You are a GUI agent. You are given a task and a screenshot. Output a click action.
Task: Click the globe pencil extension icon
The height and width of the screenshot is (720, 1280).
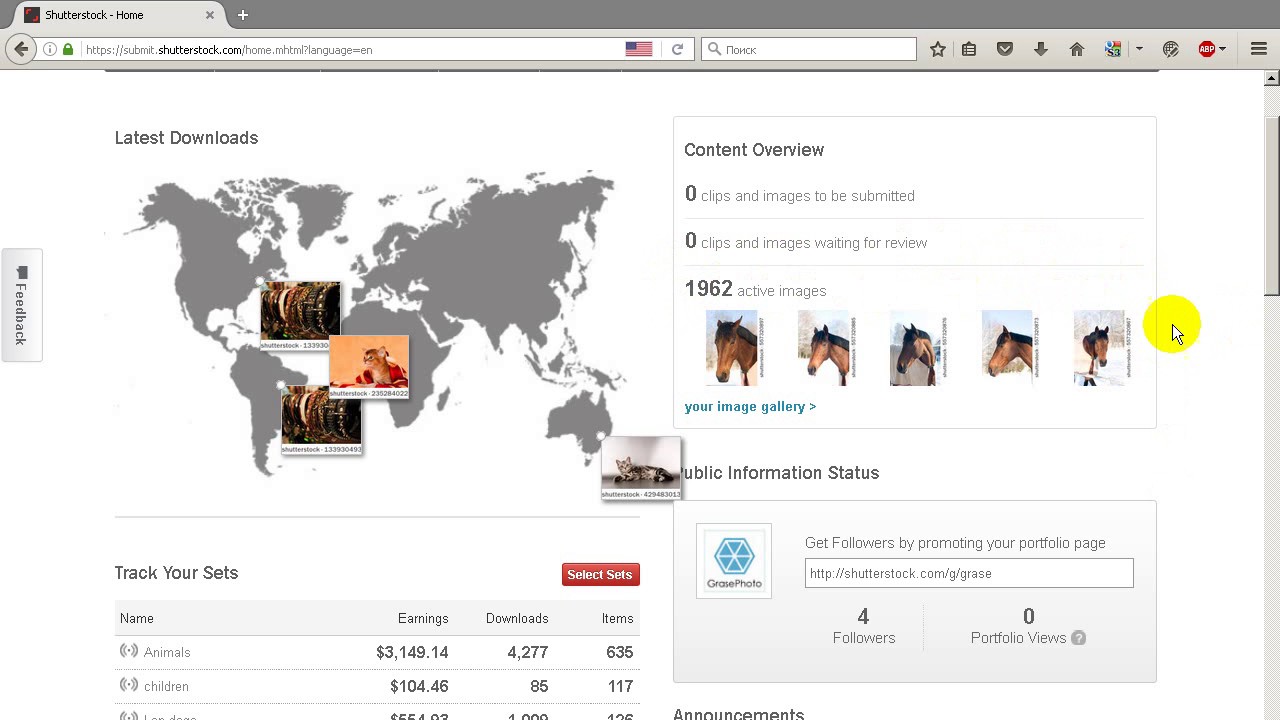[x=1171, y=49]
